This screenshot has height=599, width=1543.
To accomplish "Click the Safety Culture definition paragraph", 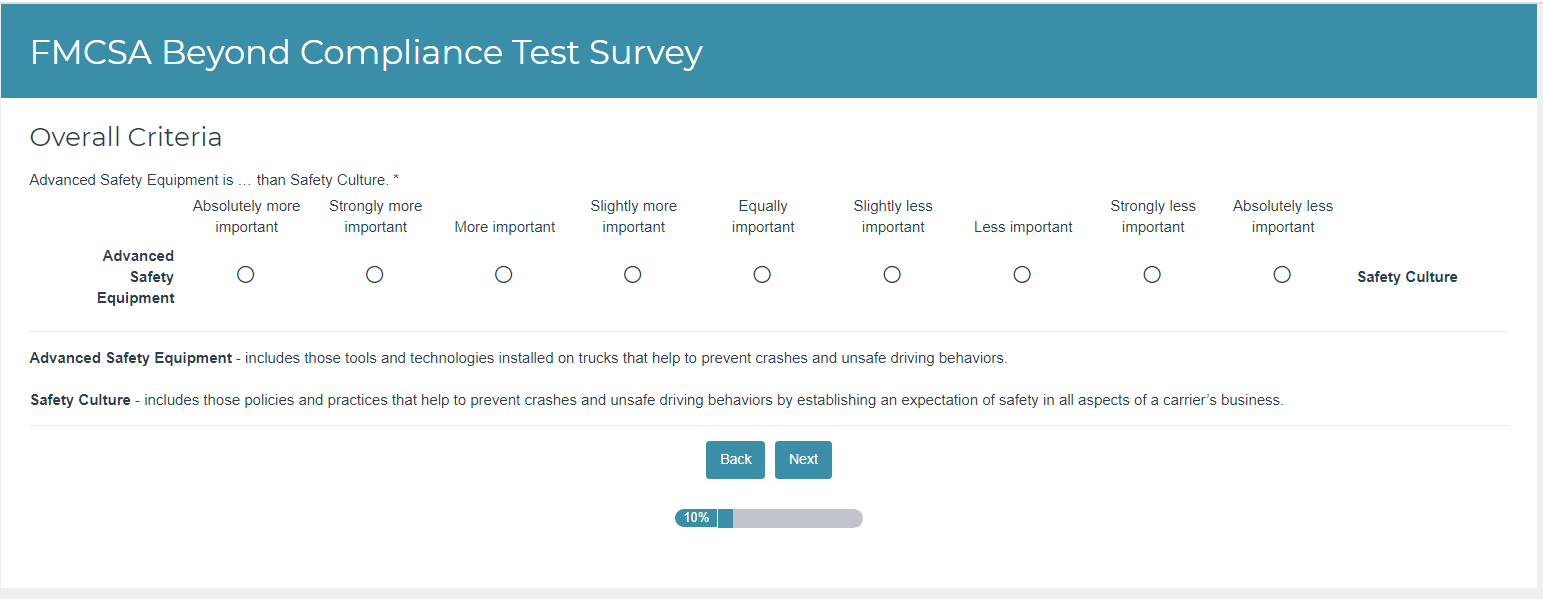I will coord(656,400).
